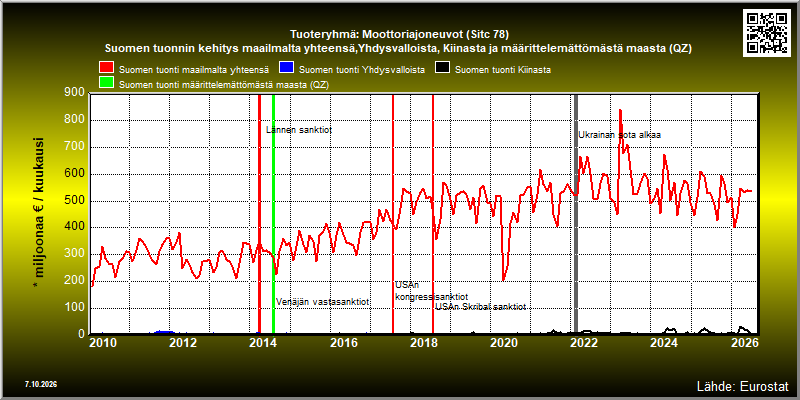
Task: Click the x-axis label 2020
Action: [x=503, y=342]
